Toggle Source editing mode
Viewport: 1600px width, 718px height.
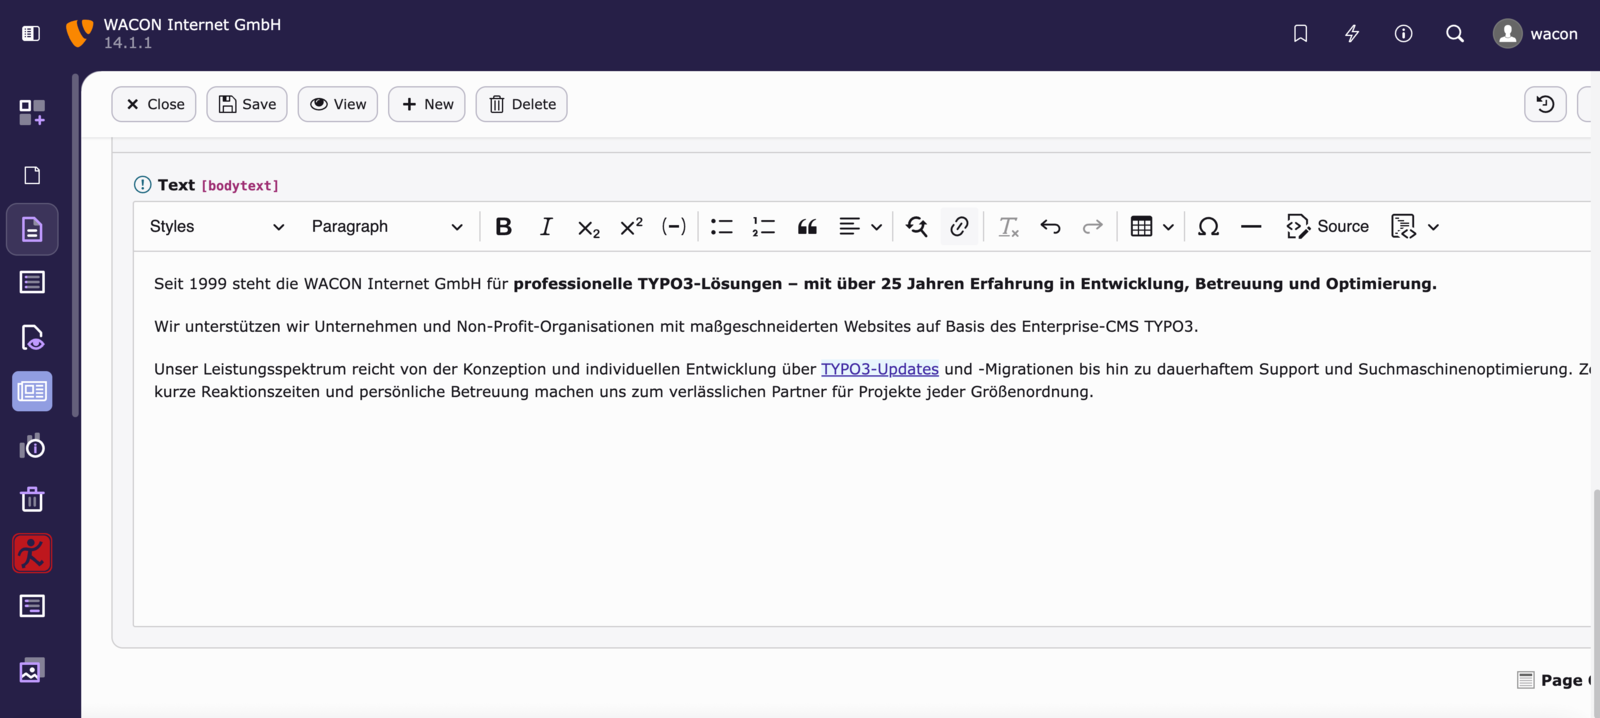(1327, 227)
